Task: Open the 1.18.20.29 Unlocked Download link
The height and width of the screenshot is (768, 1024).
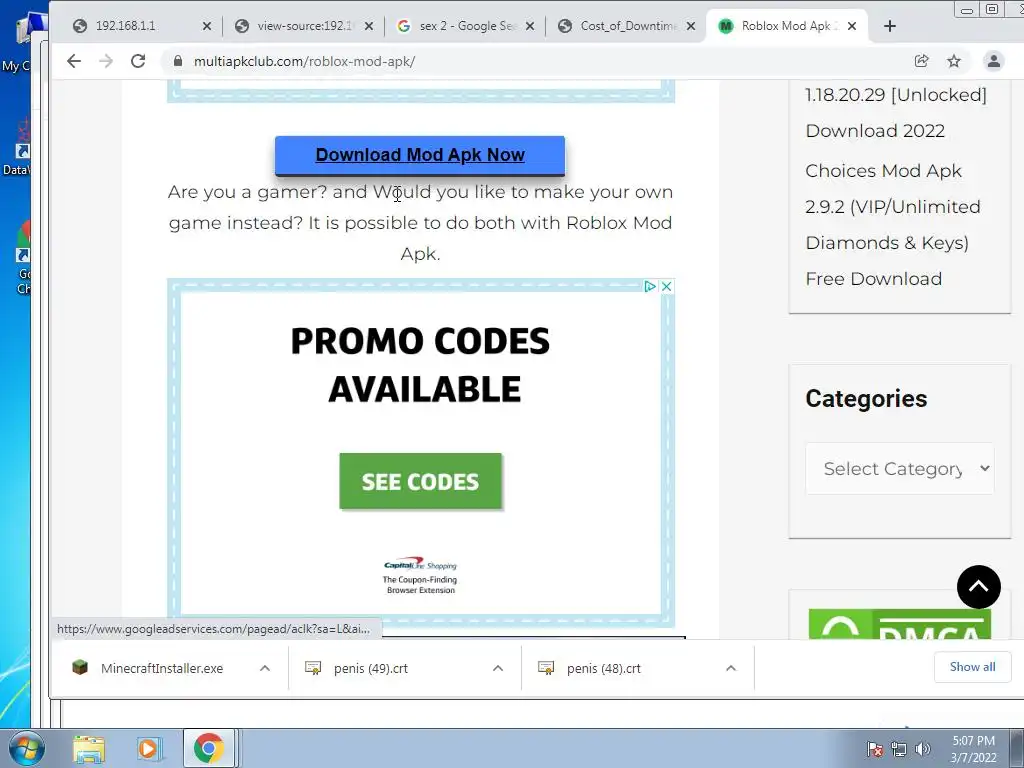Action: coord(896,112)
